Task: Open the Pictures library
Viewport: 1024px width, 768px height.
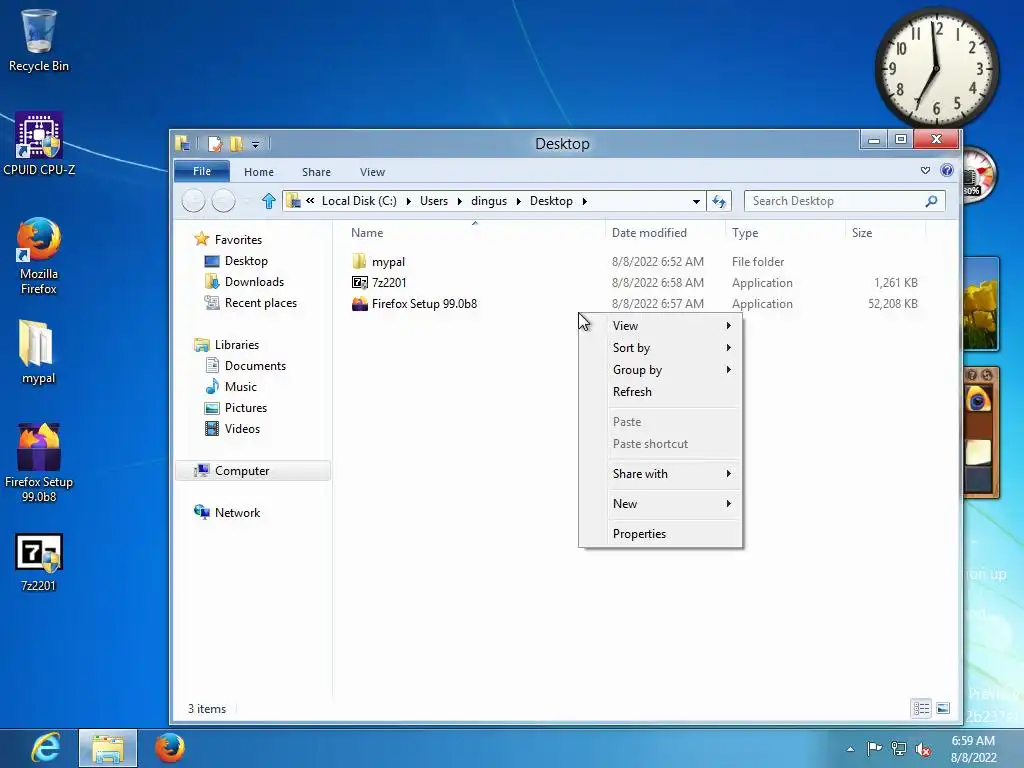Action: [246, 408]
